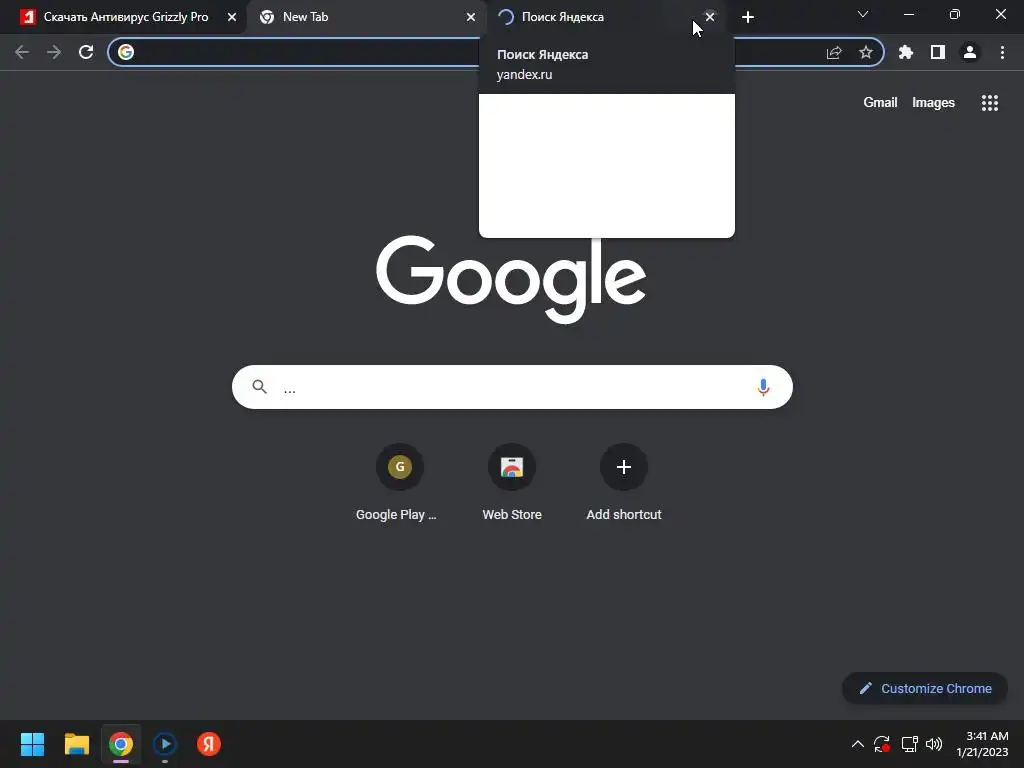
Task: Toggle the side panel icon
Action: (x=938, y=52)
